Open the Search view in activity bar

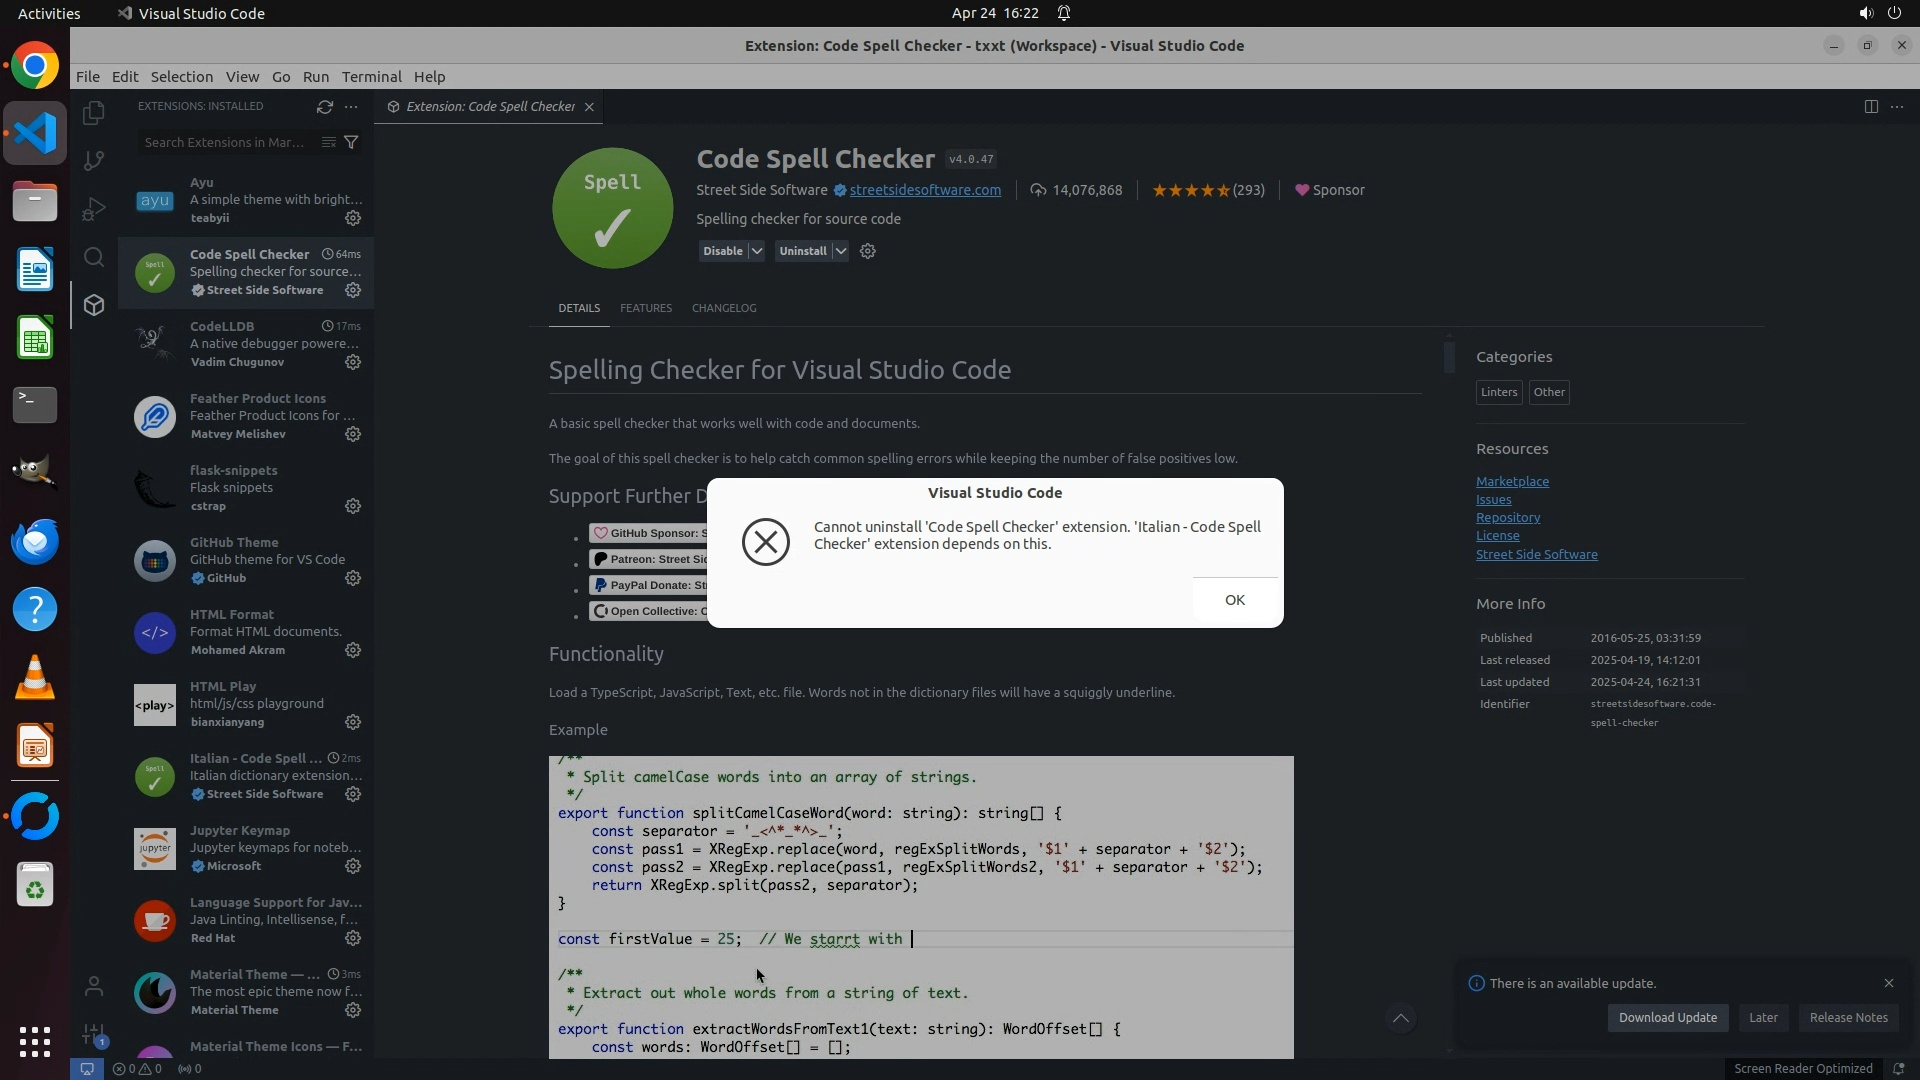click(x=94, y=257)
